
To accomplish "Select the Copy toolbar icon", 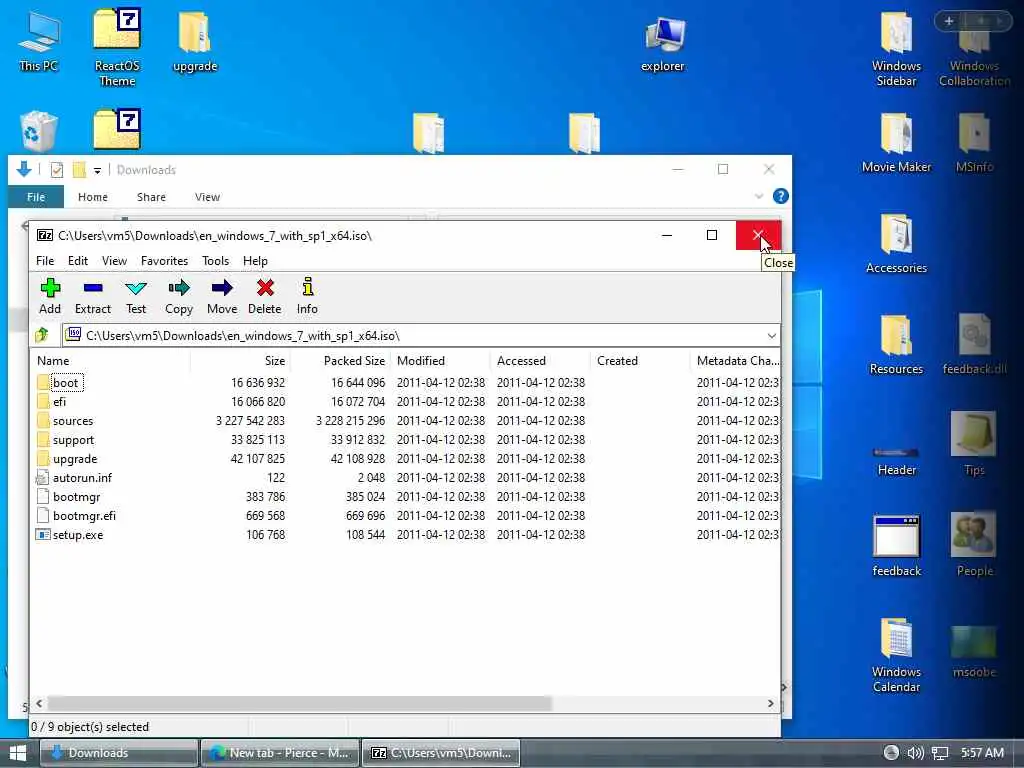I will coord(178,296).
